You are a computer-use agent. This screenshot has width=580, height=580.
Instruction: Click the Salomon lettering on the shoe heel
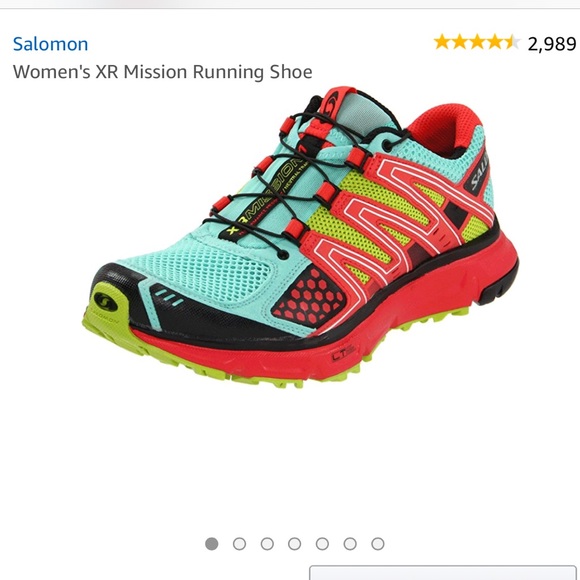(x=480, y=172)
